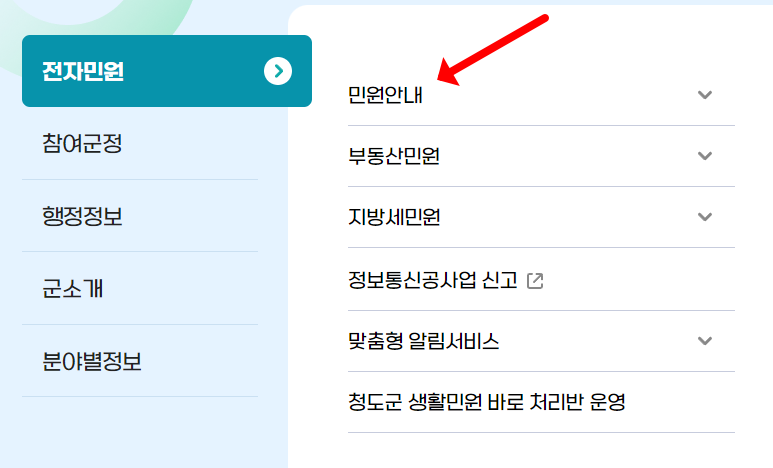Click the arrow circle icon beside 전자민원
This screenshot has height=468, width=773.
(x=278, y=71)
